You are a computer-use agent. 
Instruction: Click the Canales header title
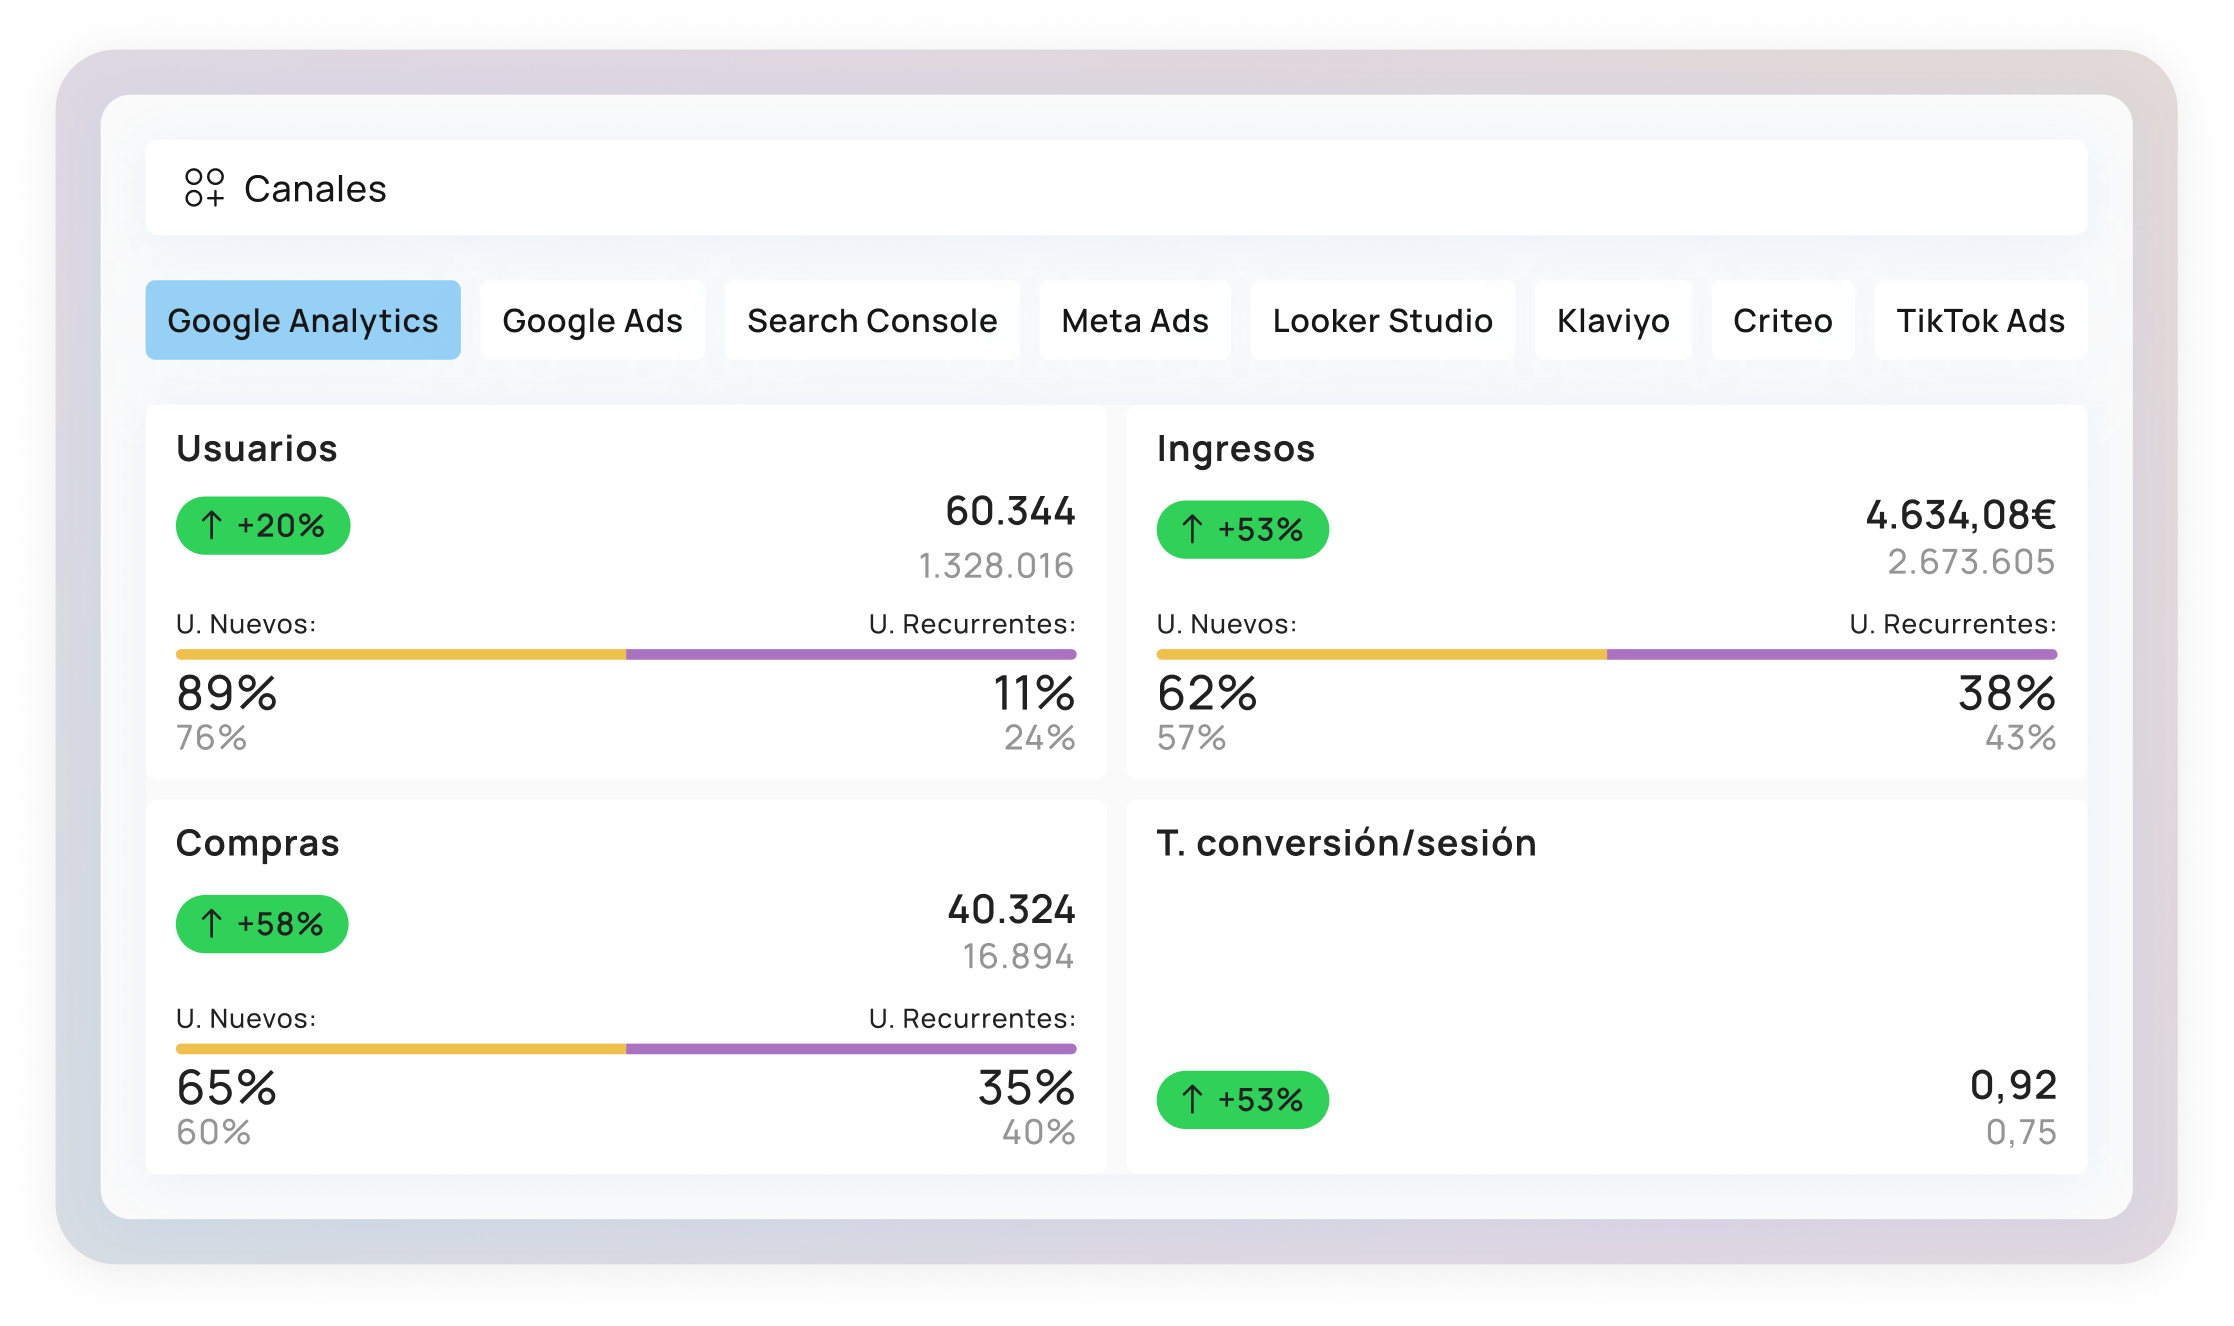coord(315,189)
